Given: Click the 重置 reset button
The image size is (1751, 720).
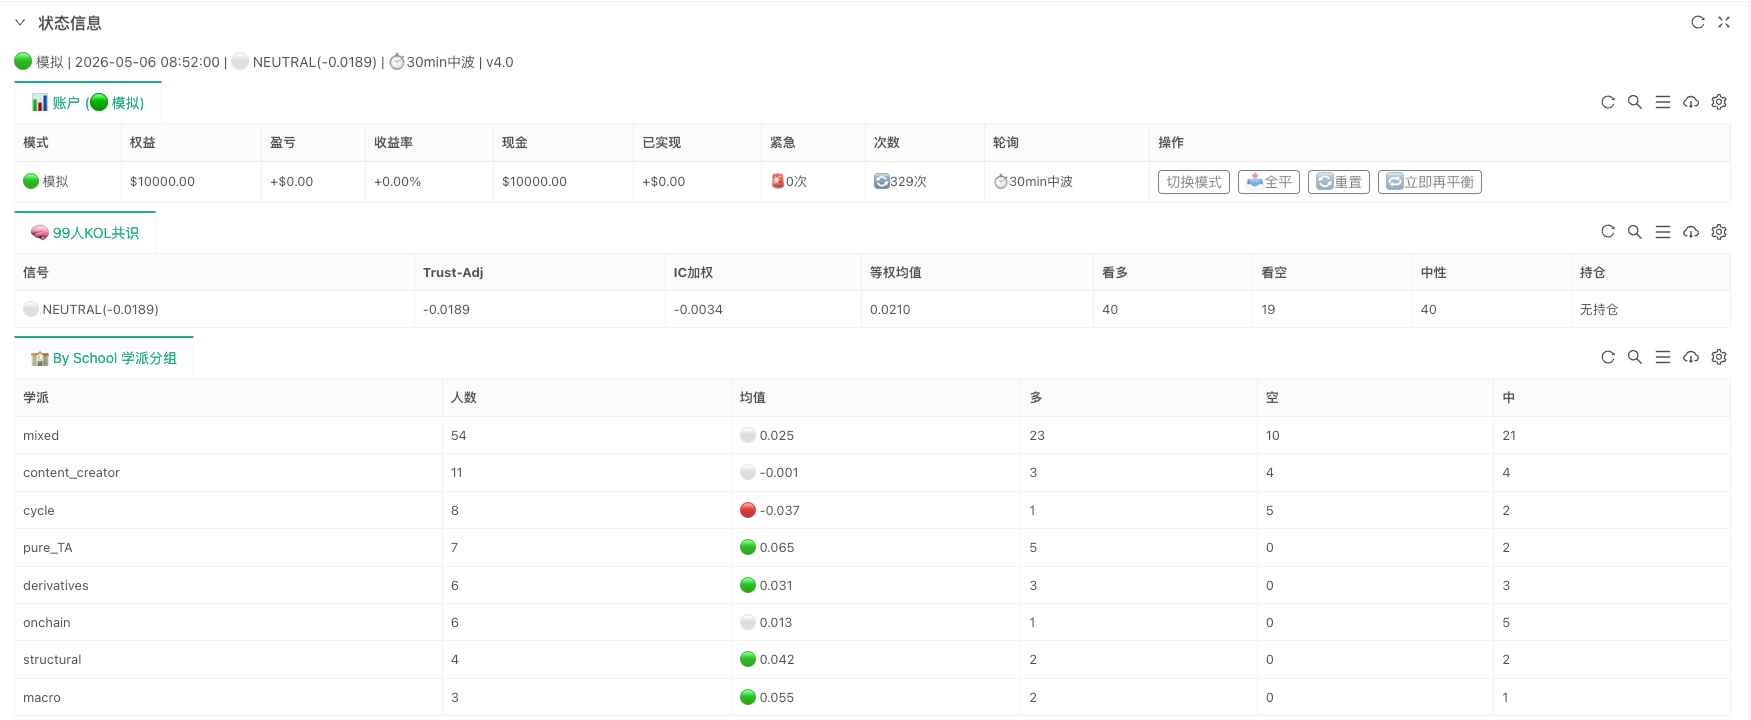Looking at the screenshot, I should [x=1339, y=182].
